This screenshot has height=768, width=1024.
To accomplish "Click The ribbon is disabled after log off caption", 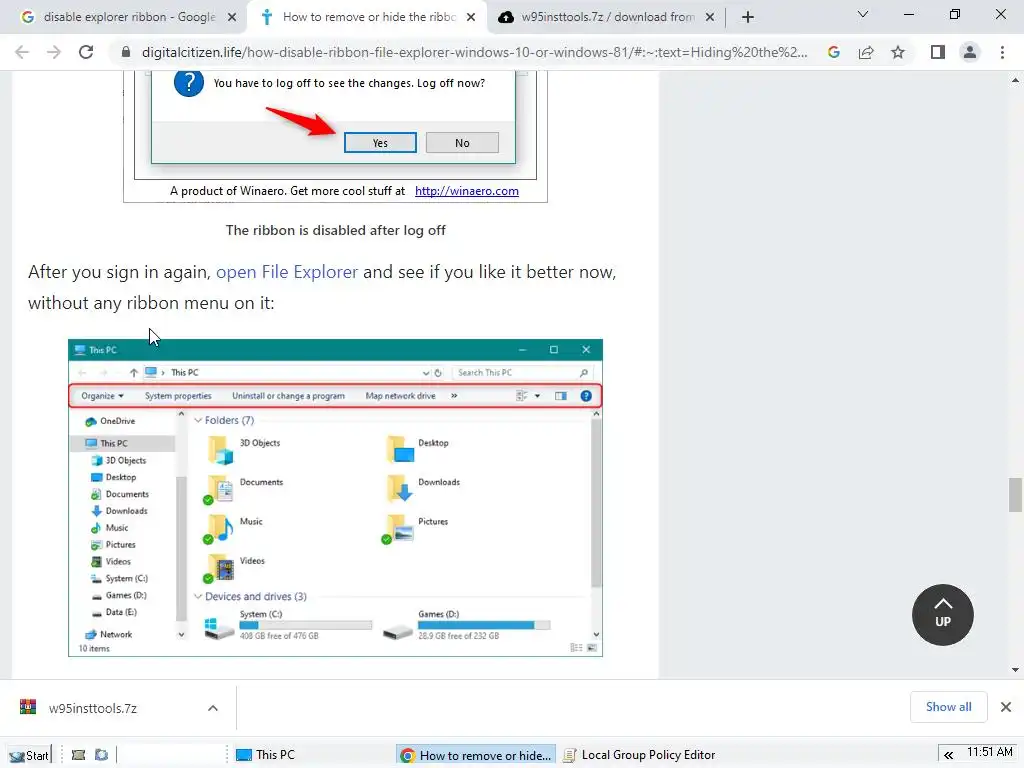I will coord(336,230).
